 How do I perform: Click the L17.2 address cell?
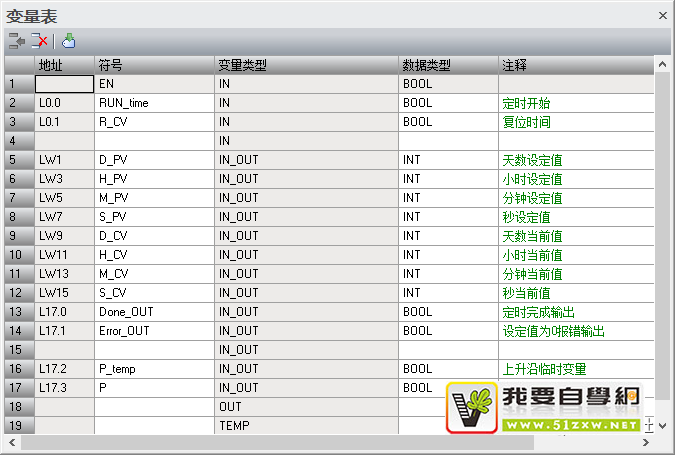pos(64,369)
